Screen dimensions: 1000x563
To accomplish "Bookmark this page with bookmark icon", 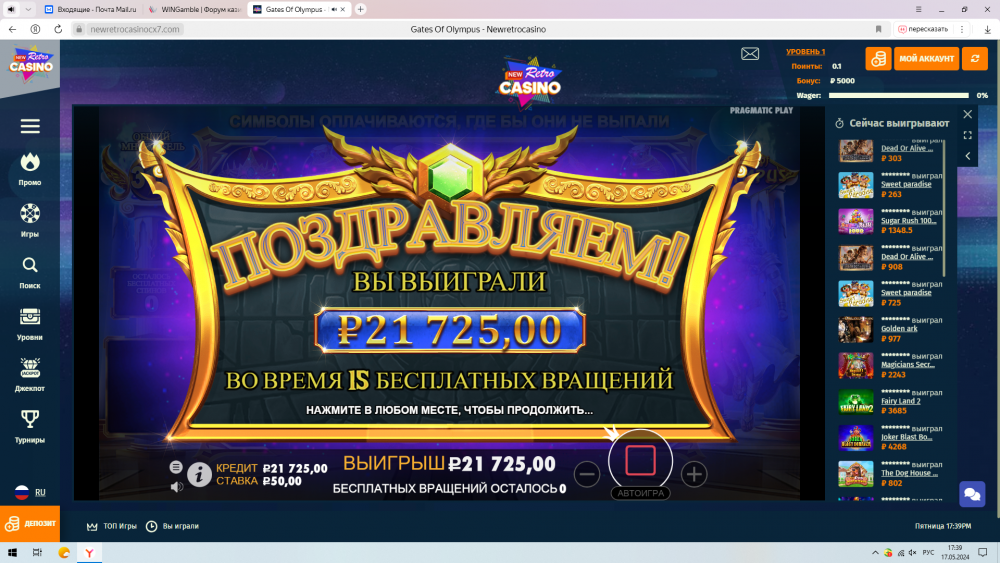I will point(879,29).
